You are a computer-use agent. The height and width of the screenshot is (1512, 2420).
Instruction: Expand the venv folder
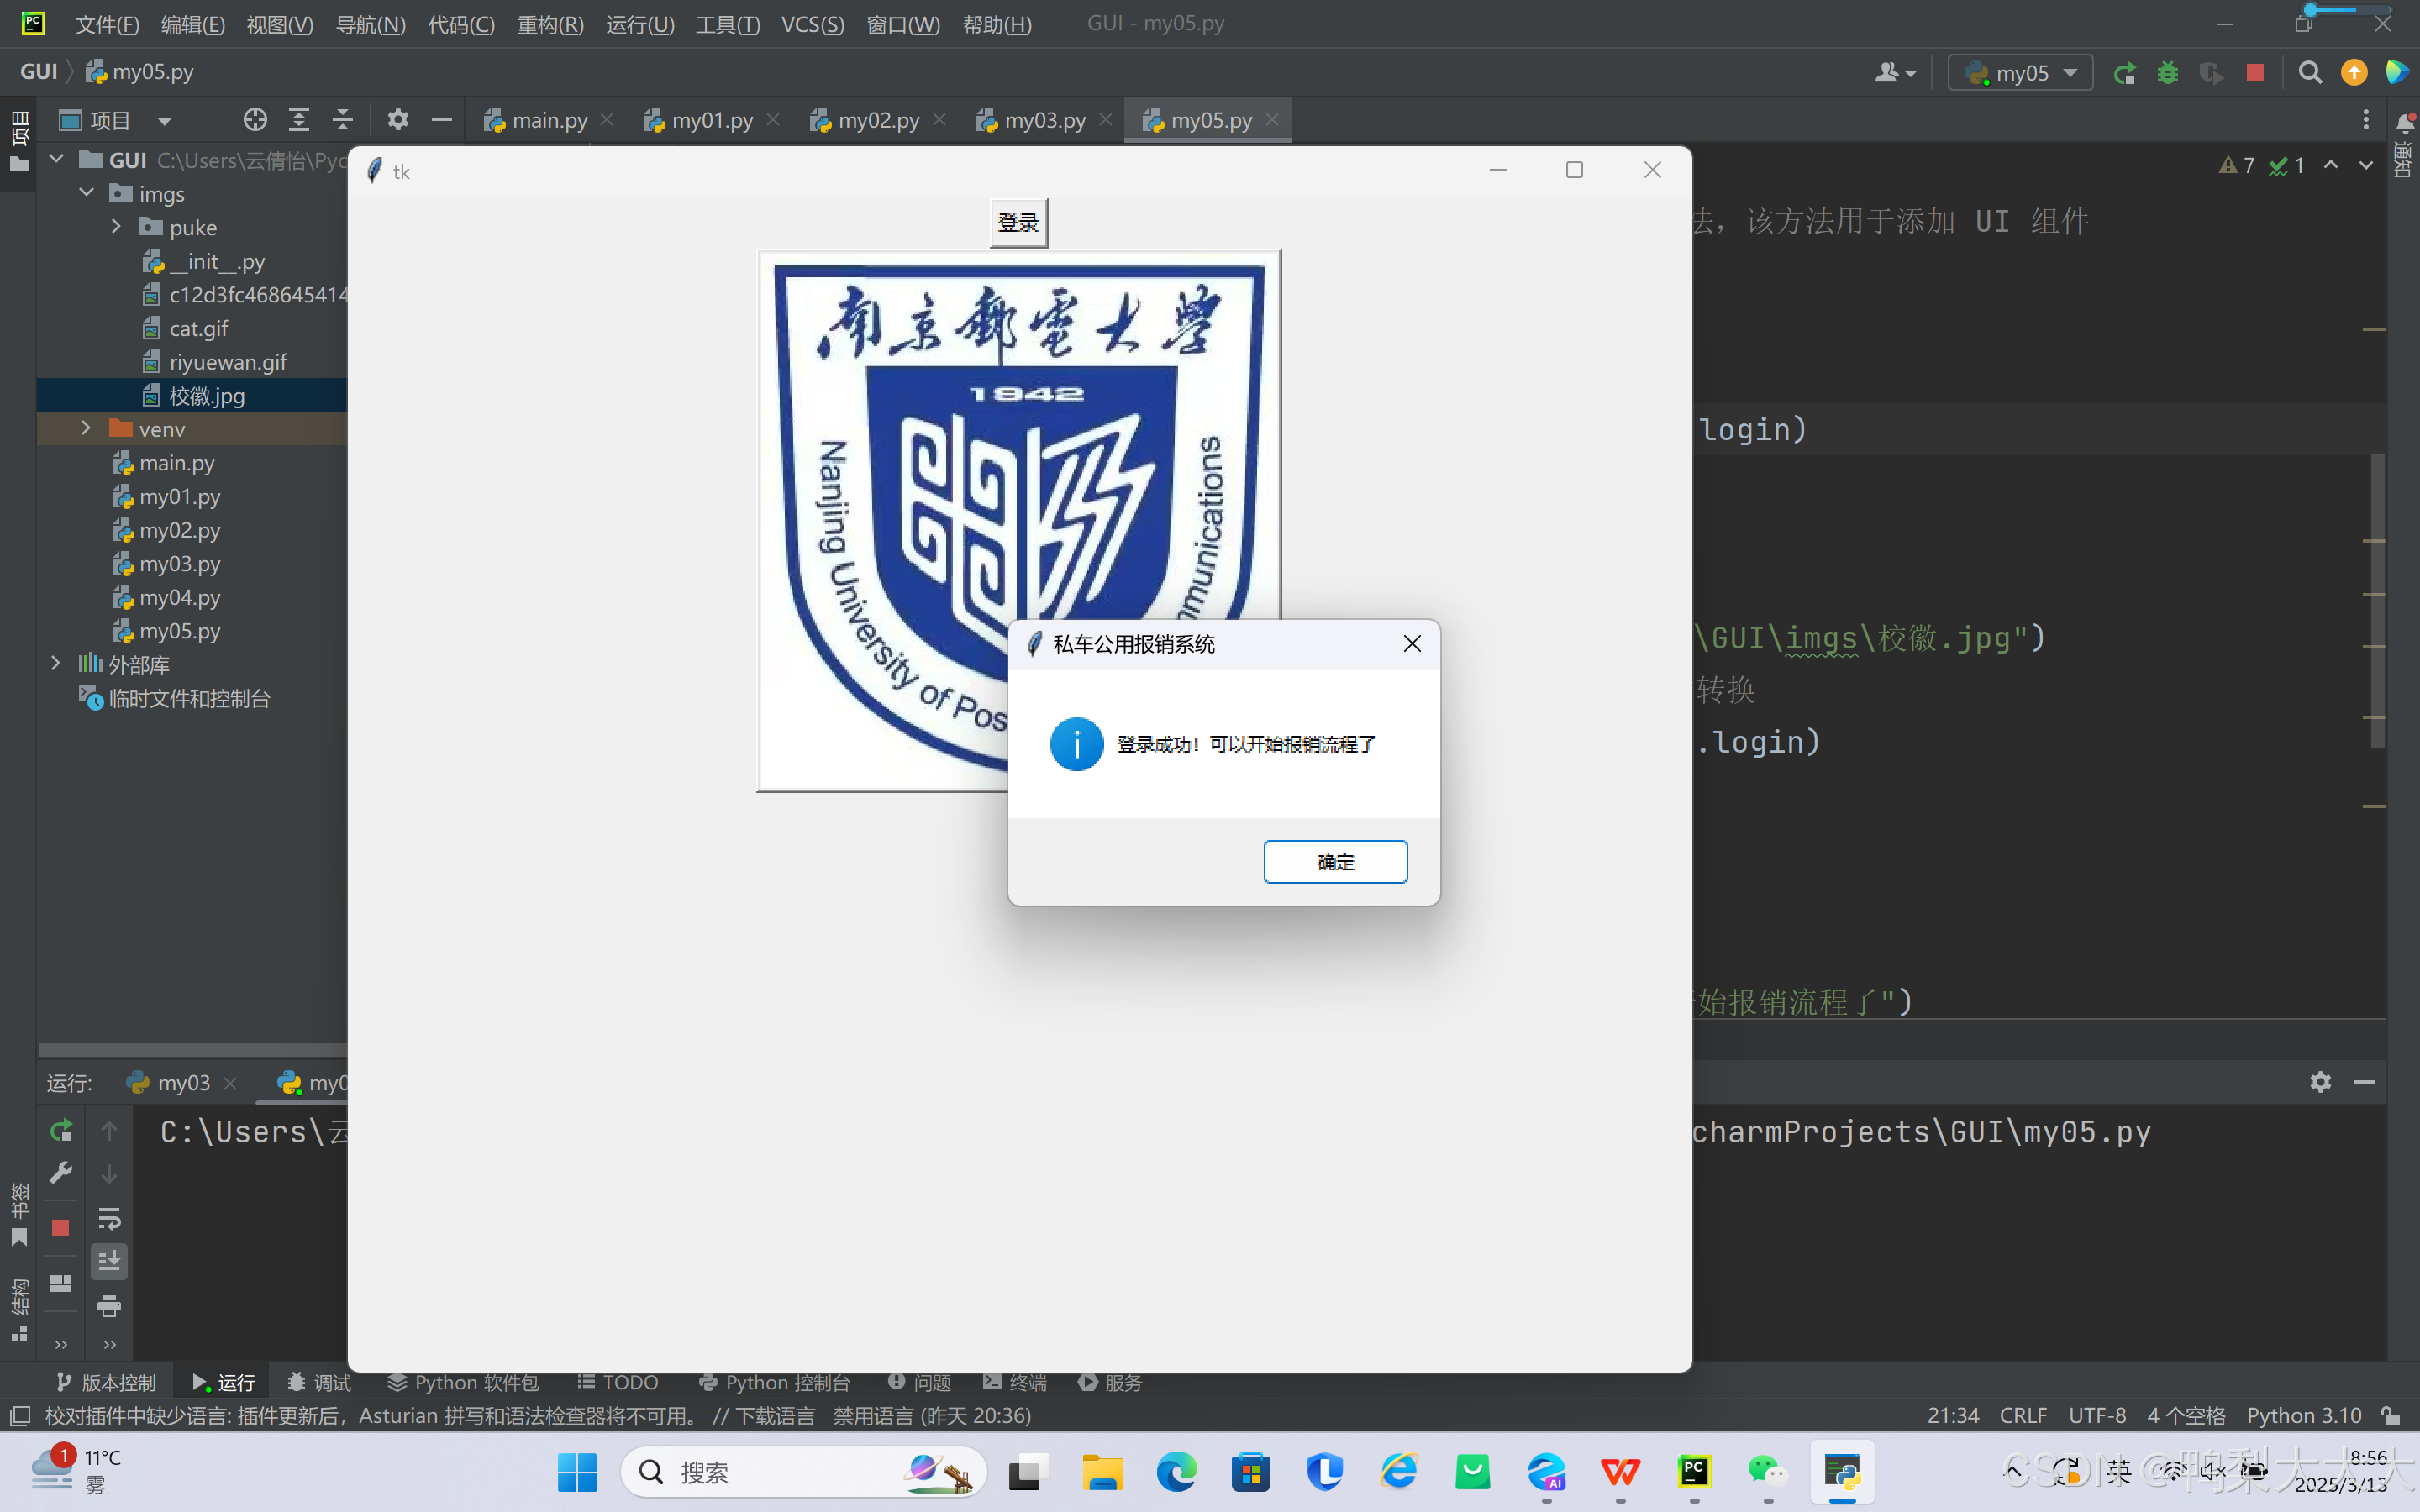pos(86,429)
